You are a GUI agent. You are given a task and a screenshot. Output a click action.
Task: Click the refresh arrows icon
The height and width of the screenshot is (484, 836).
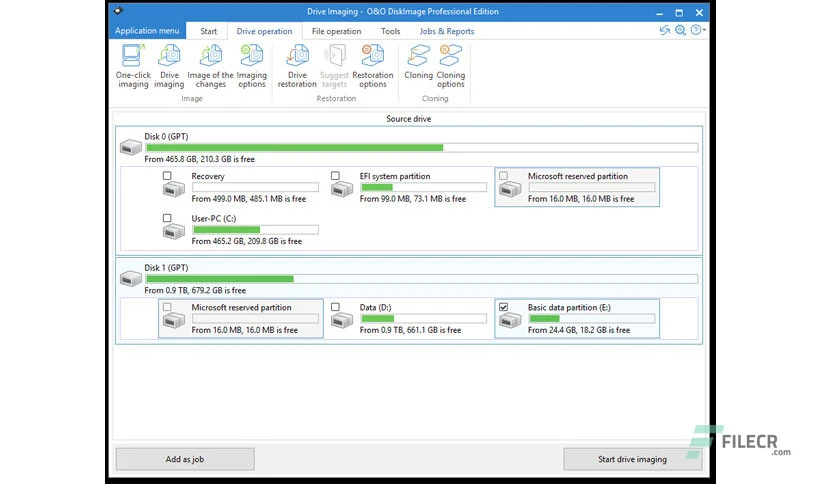664,30
